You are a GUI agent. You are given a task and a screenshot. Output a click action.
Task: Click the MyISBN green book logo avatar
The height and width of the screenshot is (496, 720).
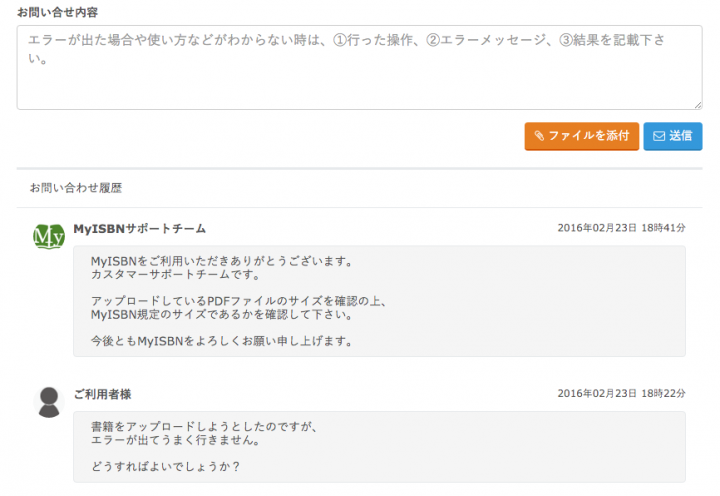pyautogui.click(x=49, y=235)
